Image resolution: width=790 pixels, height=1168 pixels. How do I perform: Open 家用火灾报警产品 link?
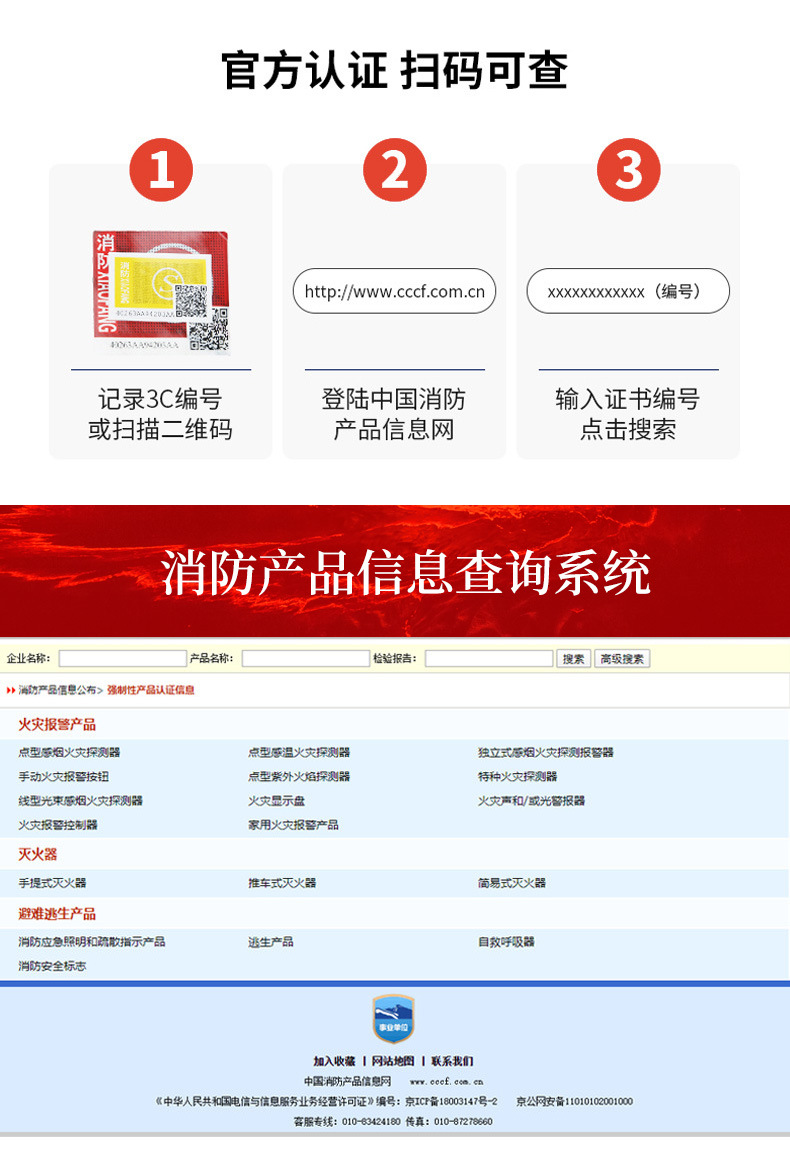[293, 825]
